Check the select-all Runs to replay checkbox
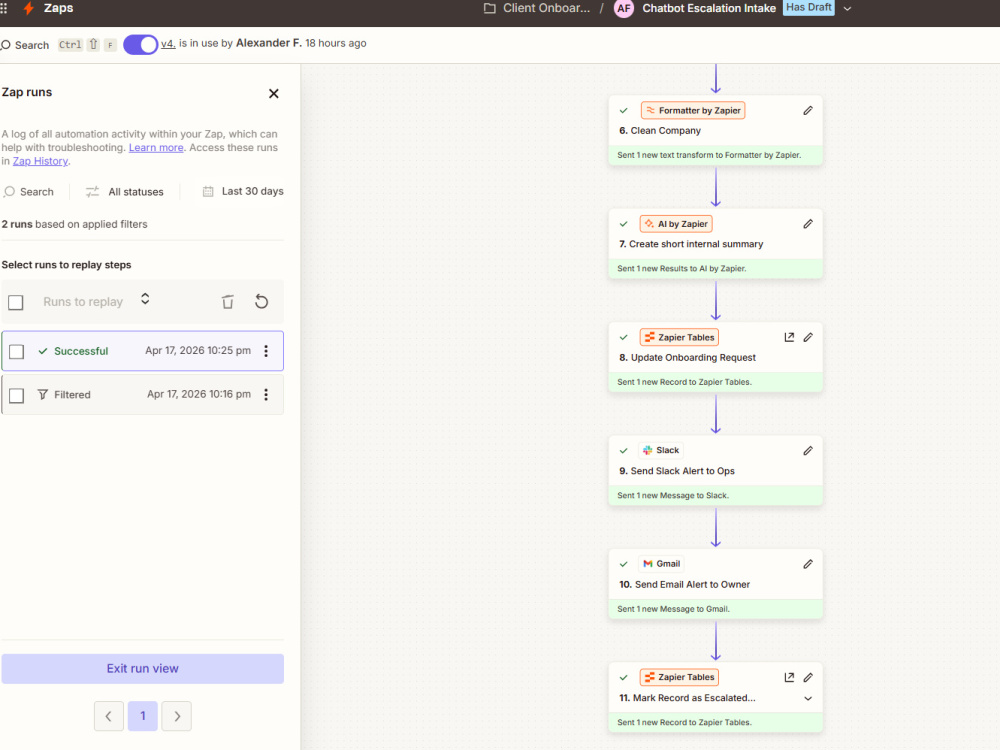 (x=16, y=302)
